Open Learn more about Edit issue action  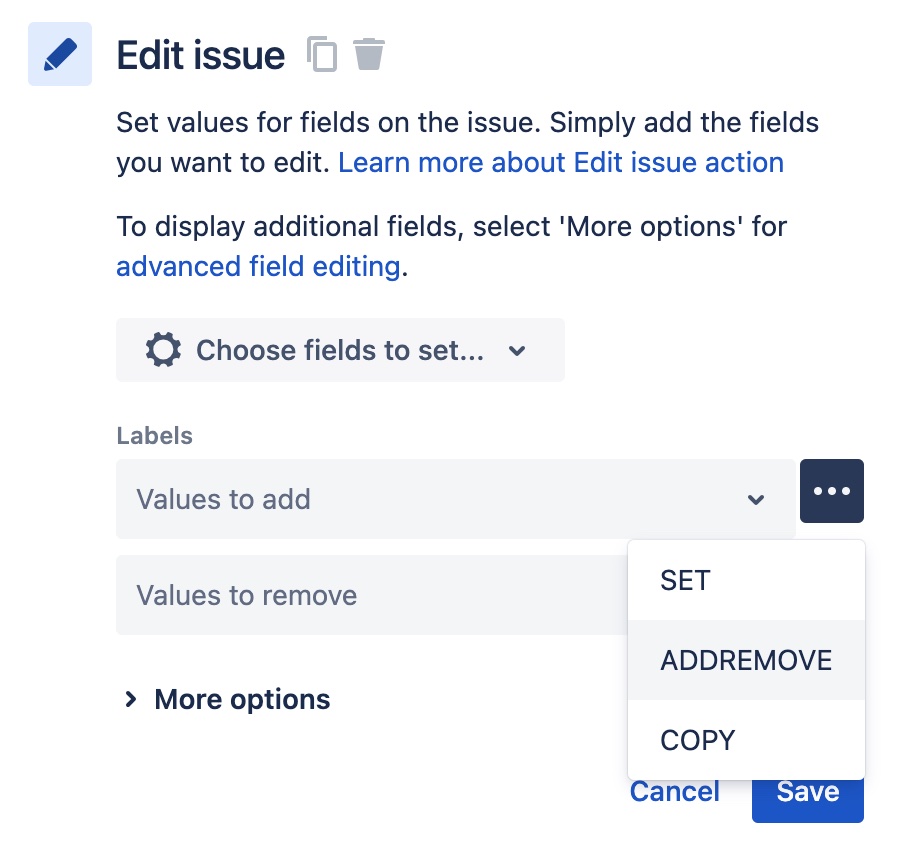coord(562,162)
